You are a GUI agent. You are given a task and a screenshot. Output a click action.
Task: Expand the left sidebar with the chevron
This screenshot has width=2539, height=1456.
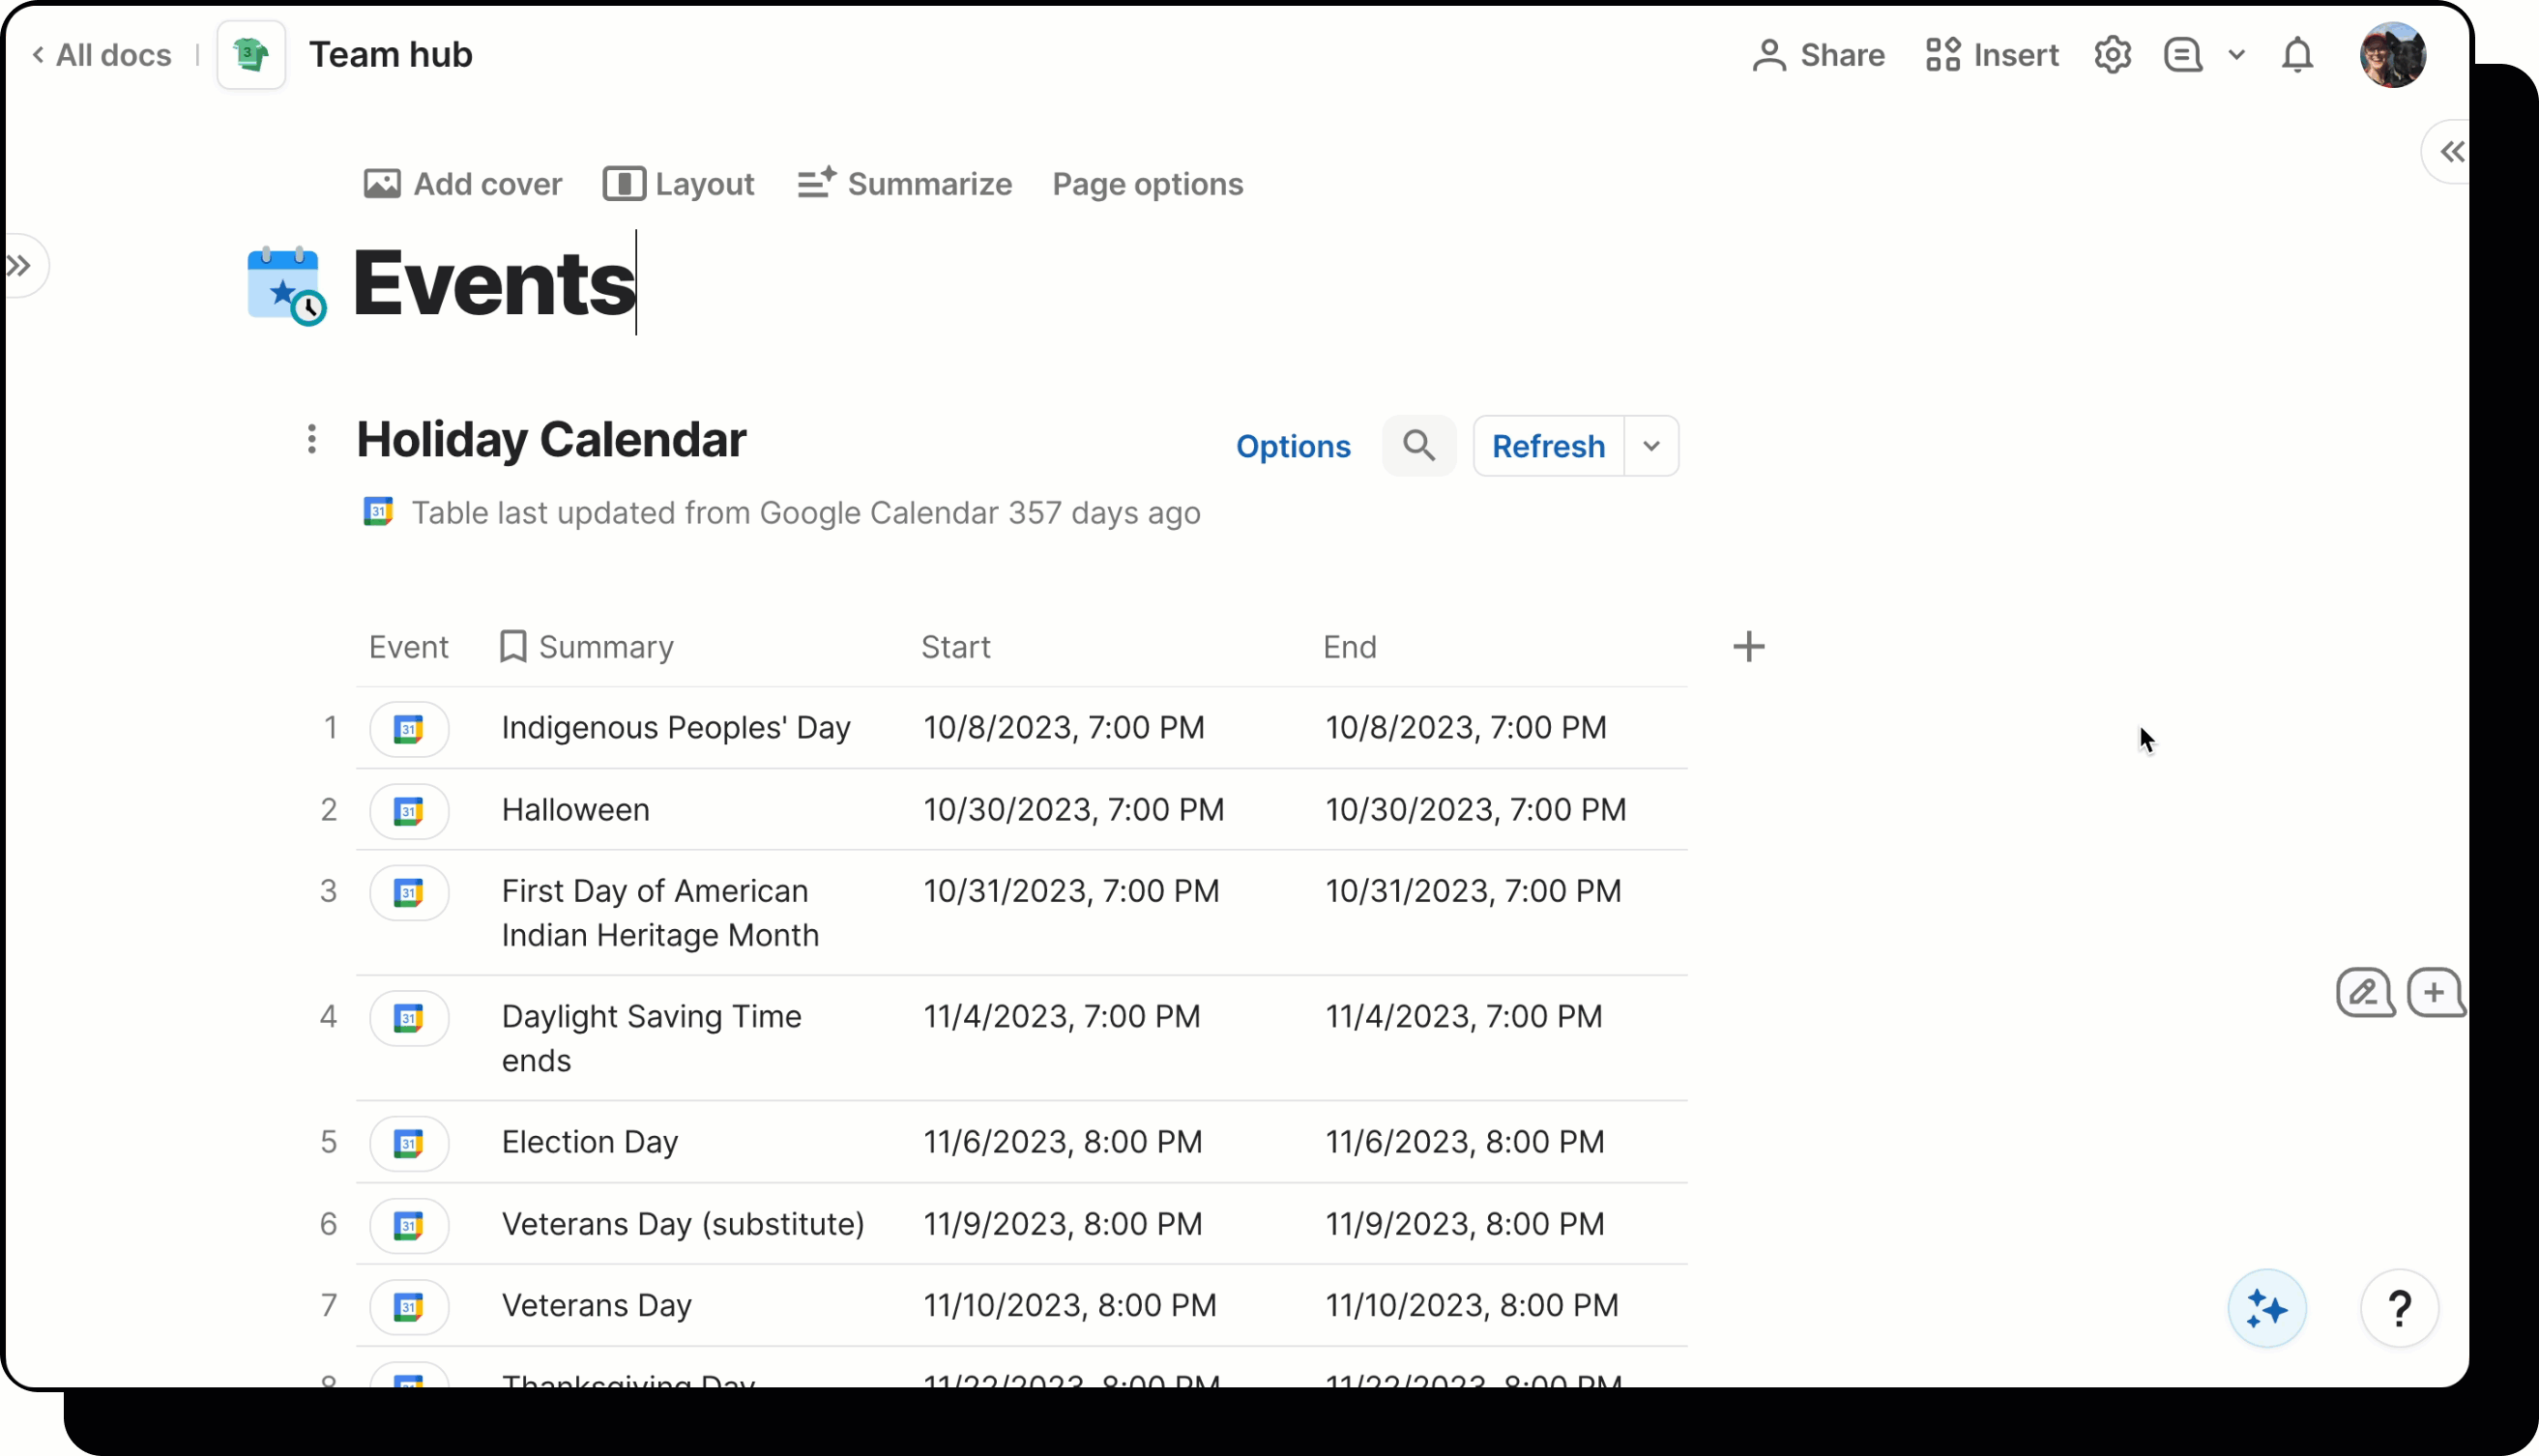(18, 265)
